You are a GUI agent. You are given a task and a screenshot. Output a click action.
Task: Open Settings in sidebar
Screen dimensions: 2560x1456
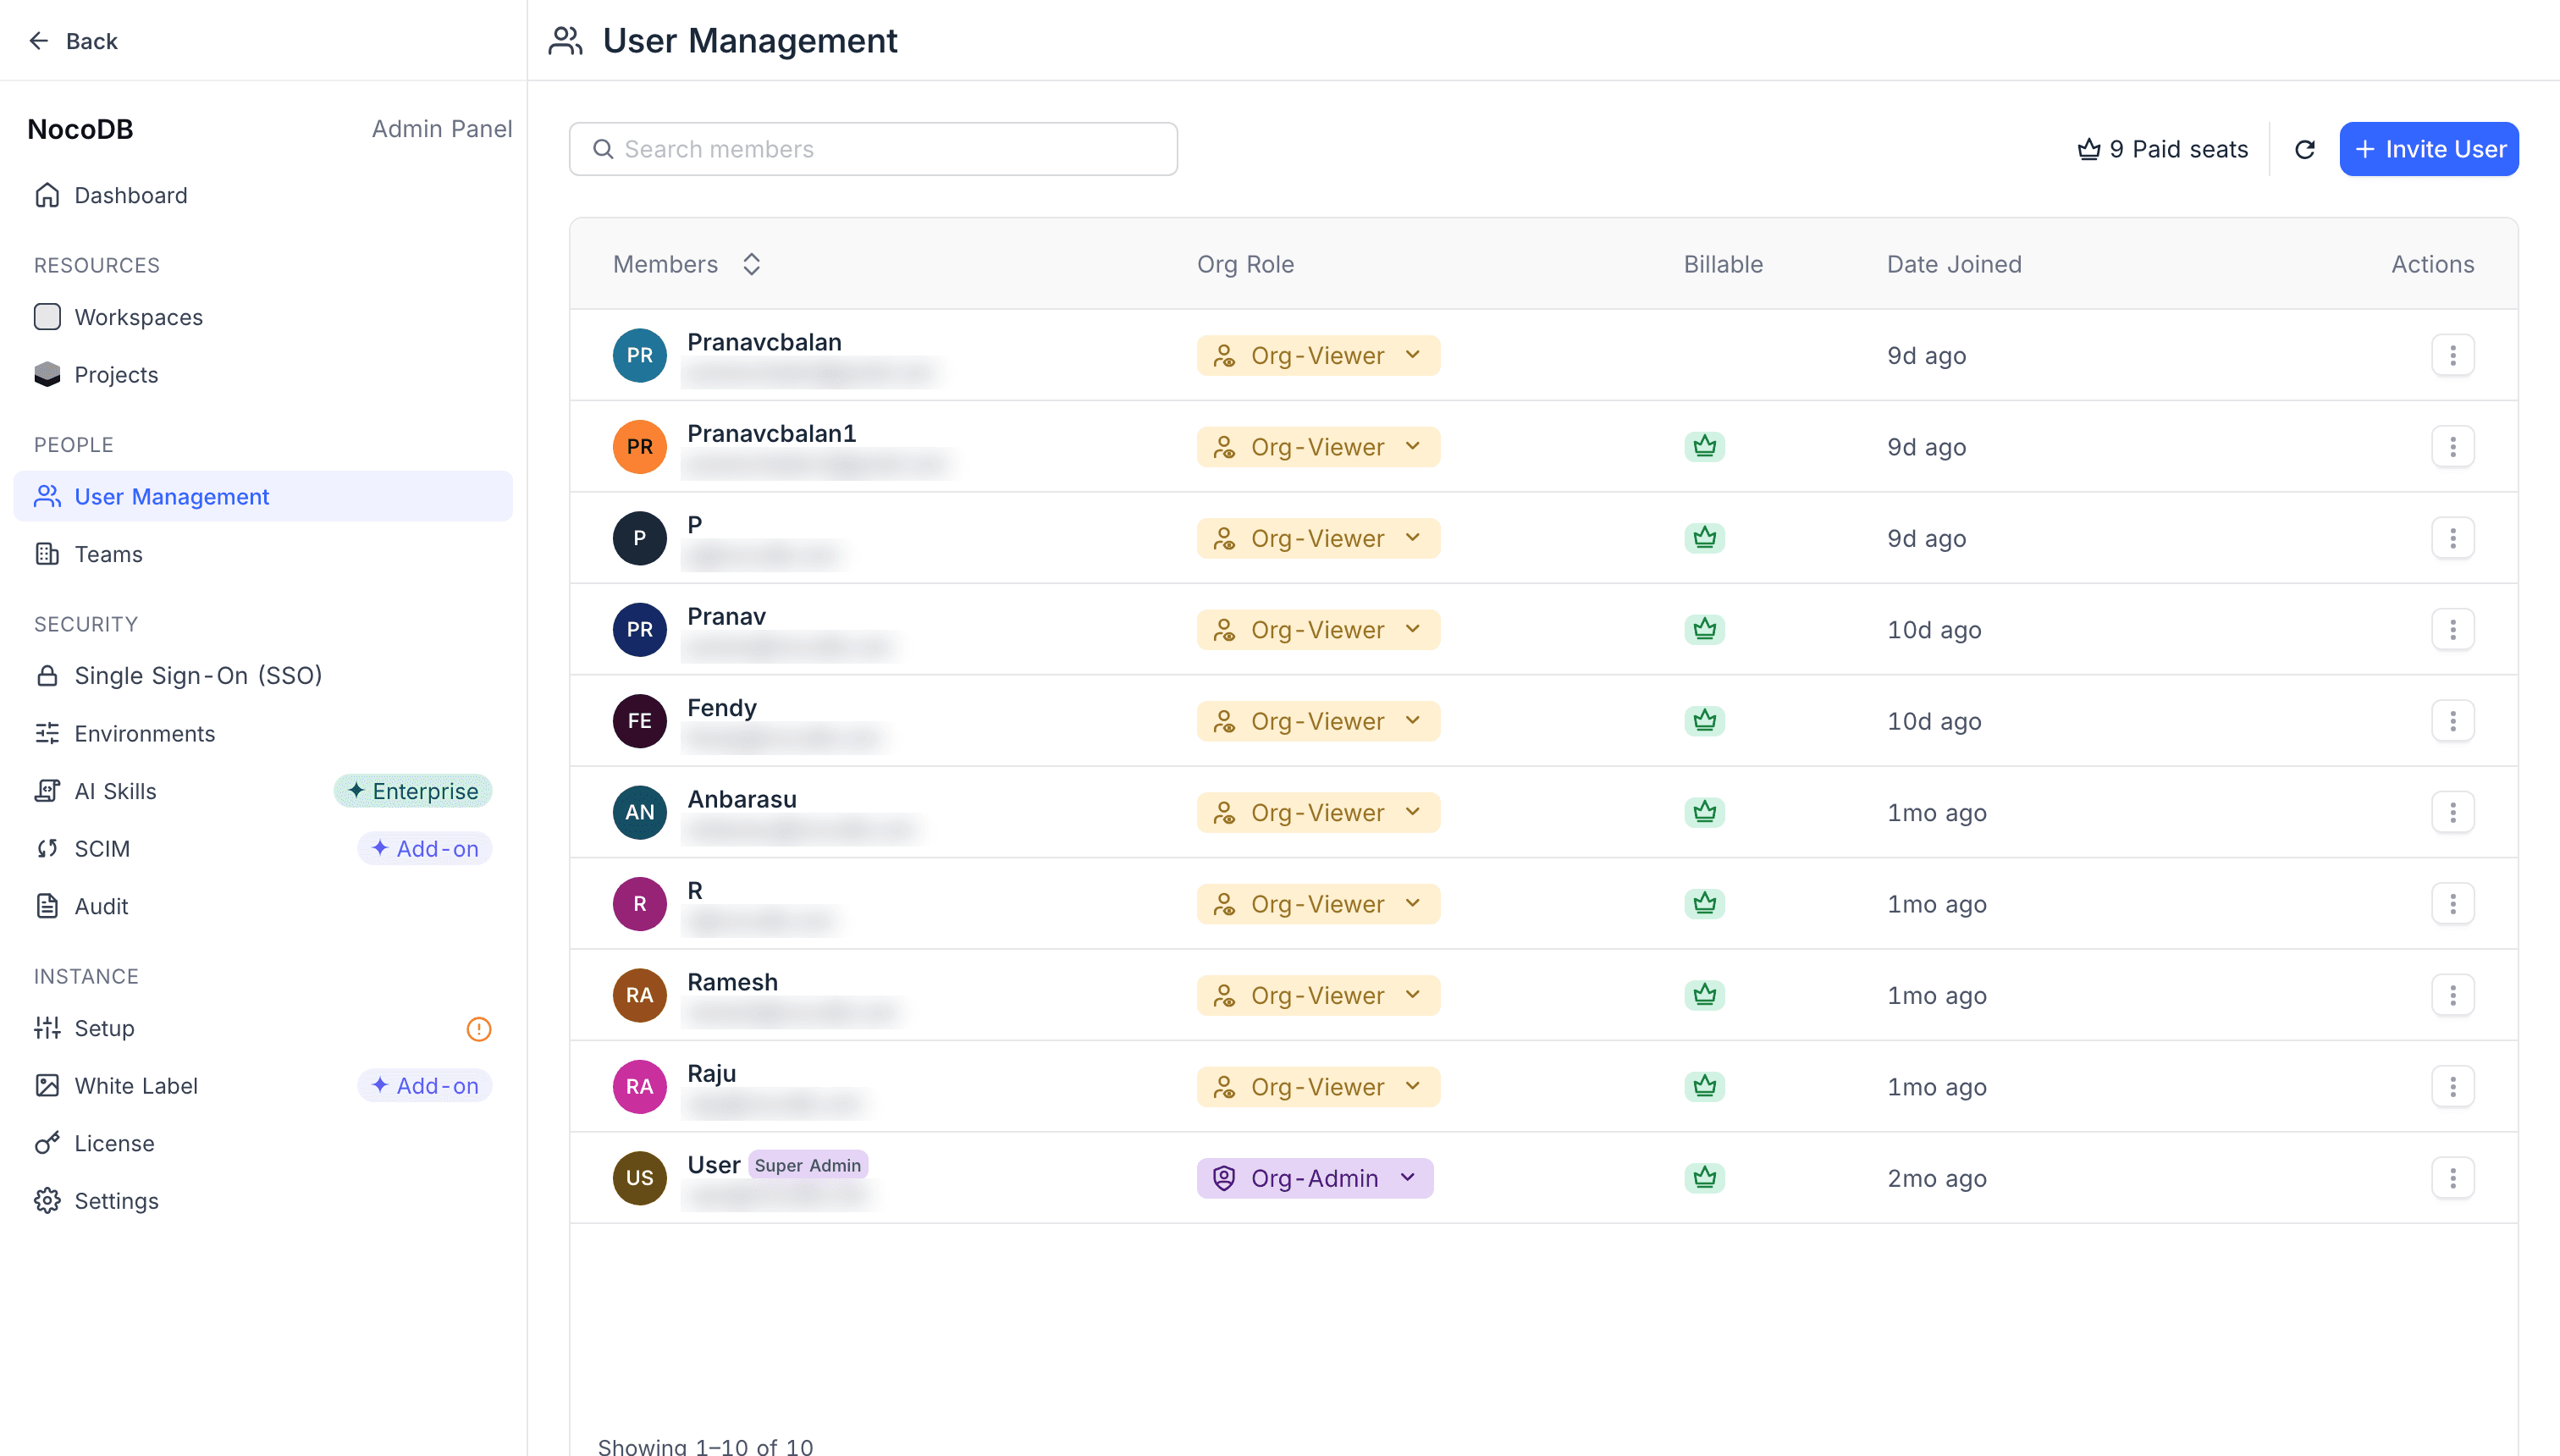(263, 1201)
